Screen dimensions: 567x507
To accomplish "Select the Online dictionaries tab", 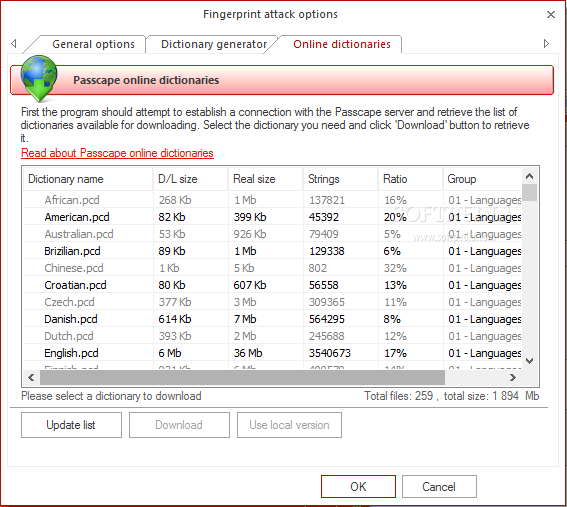I will coord(342,44).
